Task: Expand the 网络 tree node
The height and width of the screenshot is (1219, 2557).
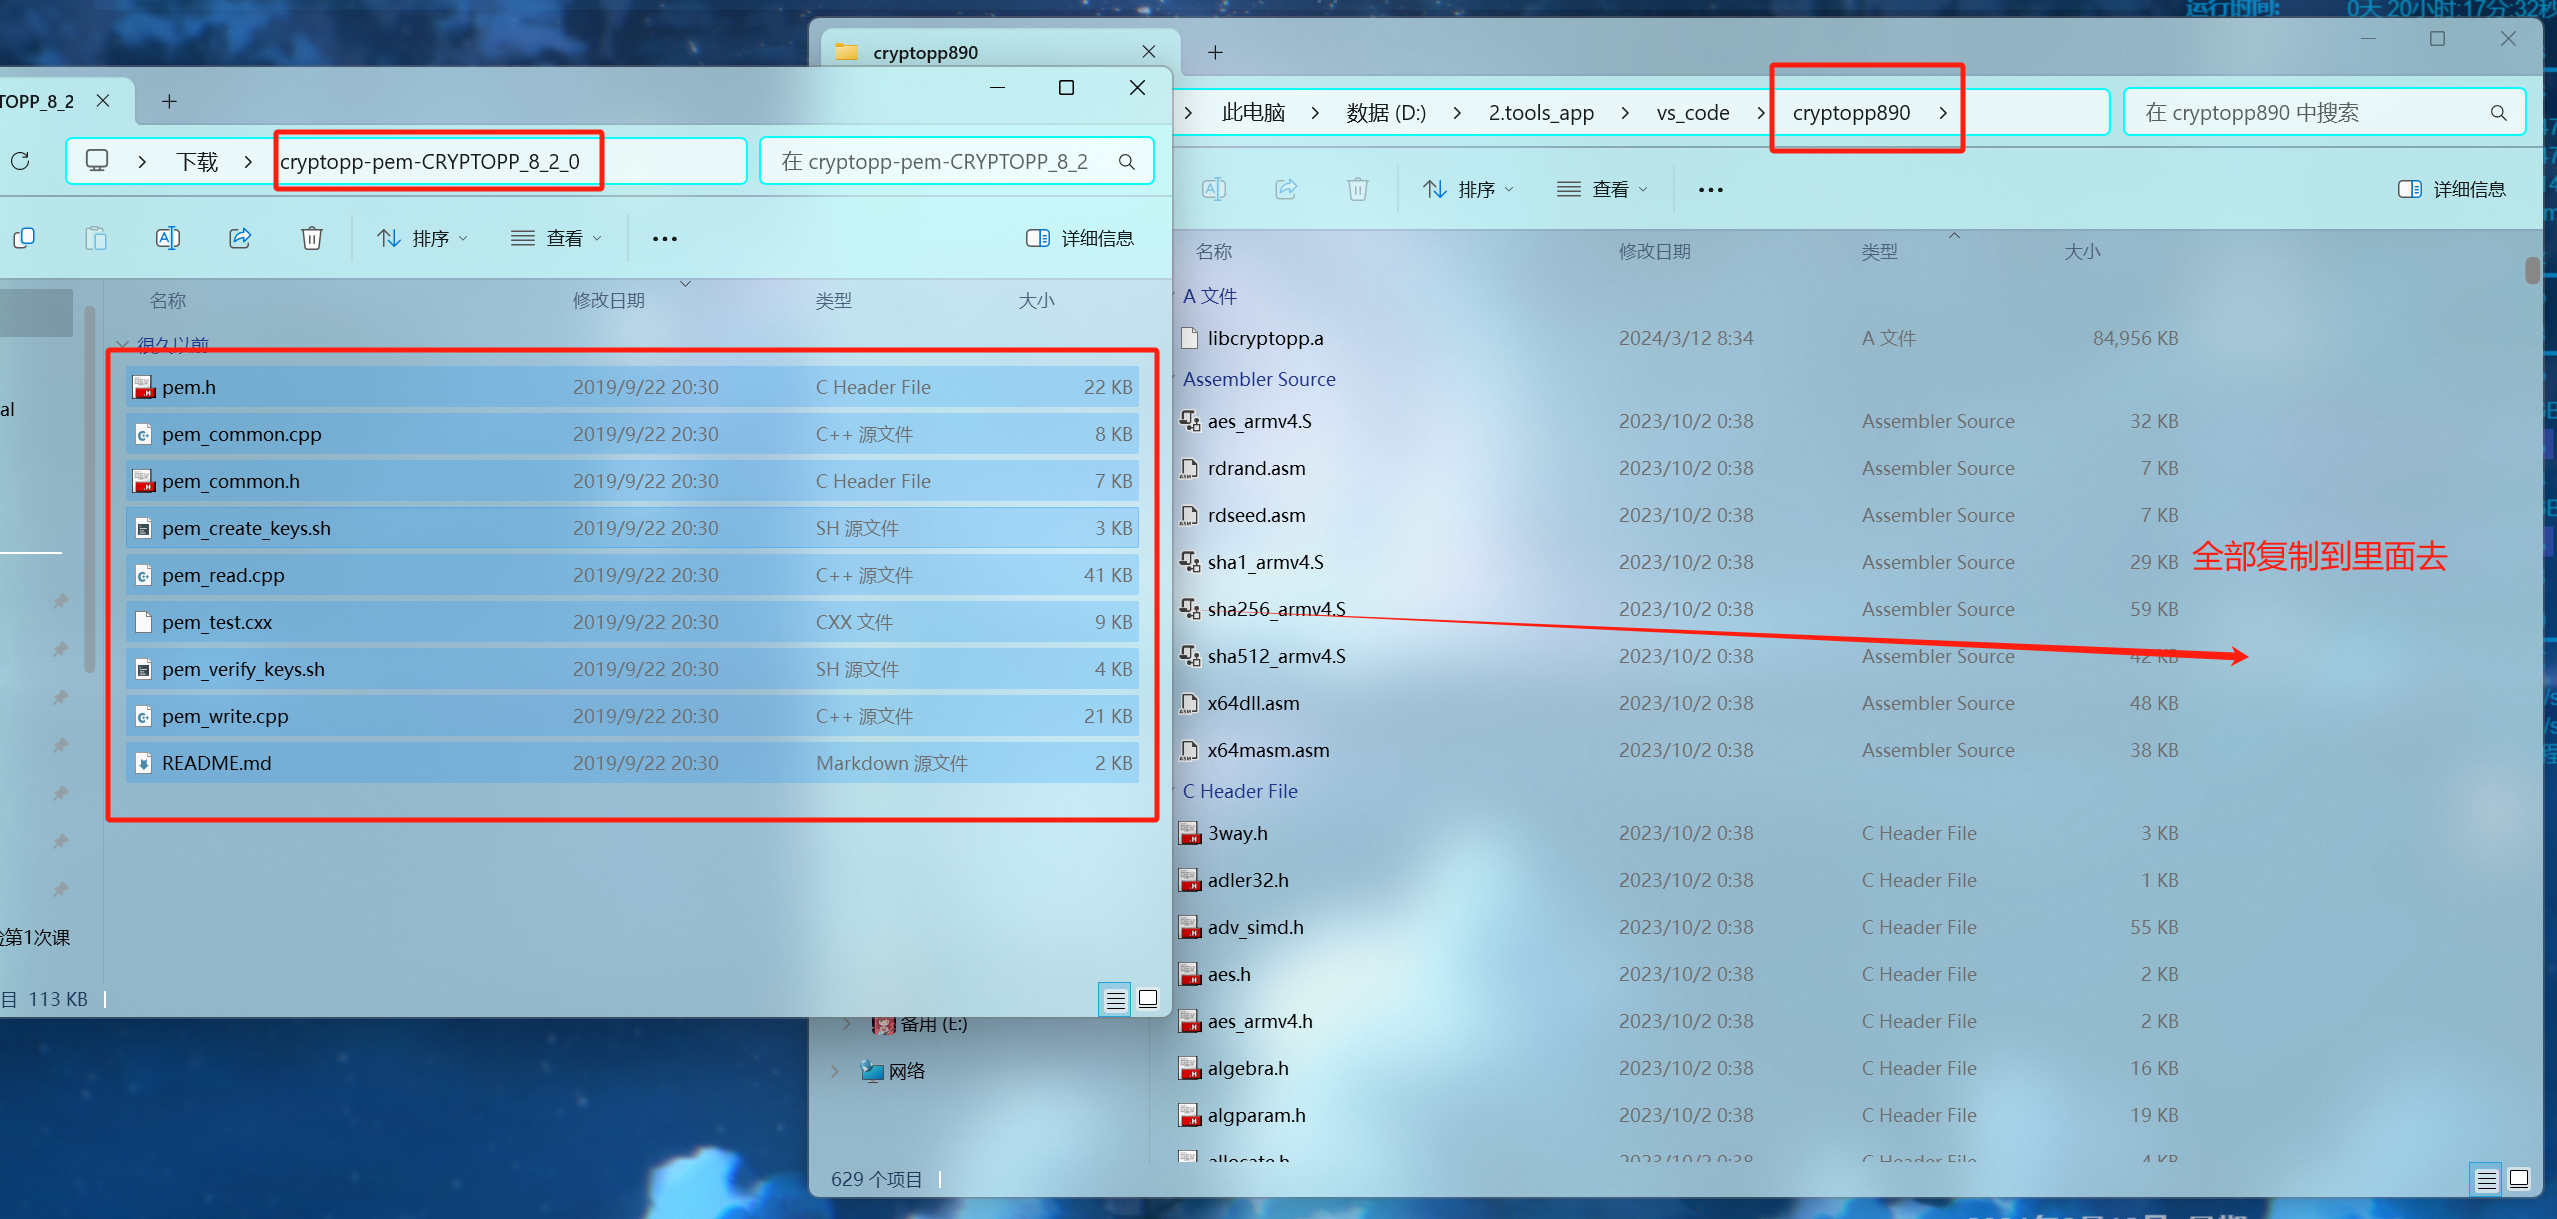Action: click(834, 1071)
